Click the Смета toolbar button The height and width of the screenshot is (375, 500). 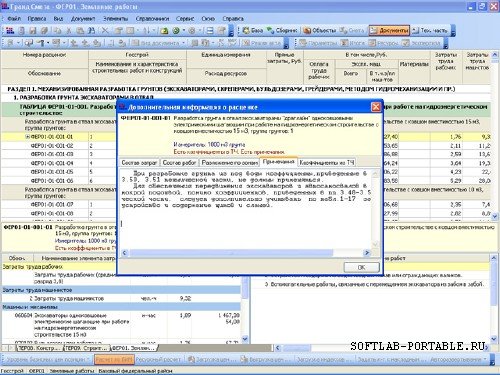pos(352,31)
